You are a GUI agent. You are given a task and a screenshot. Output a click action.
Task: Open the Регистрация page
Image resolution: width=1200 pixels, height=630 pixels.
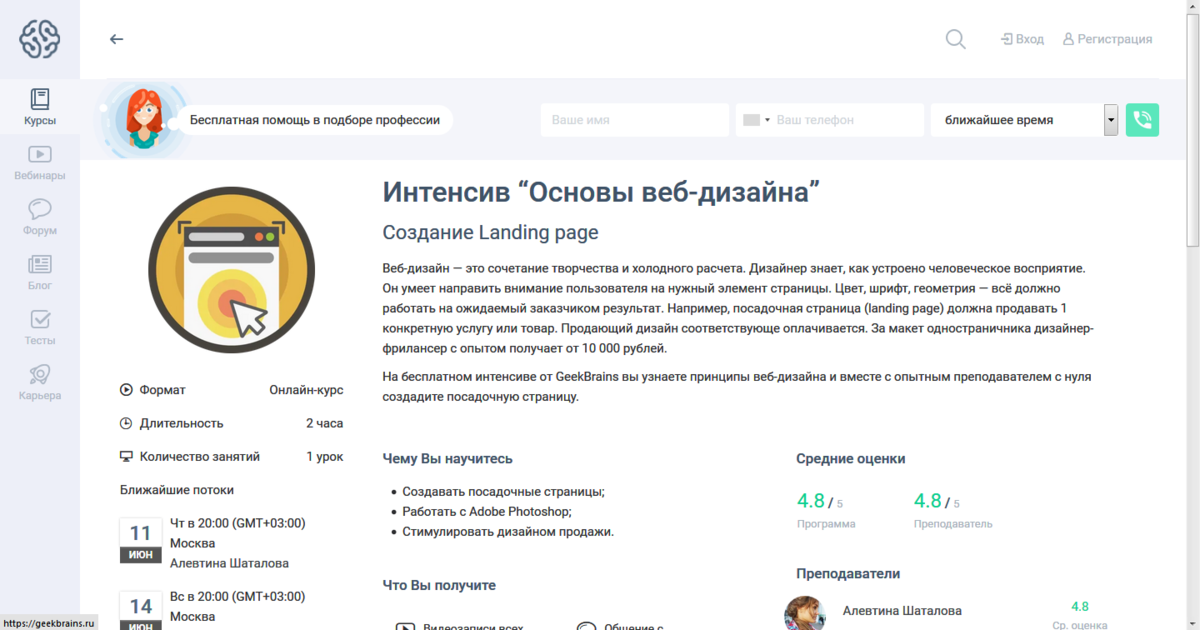[x=1107, y=39]
